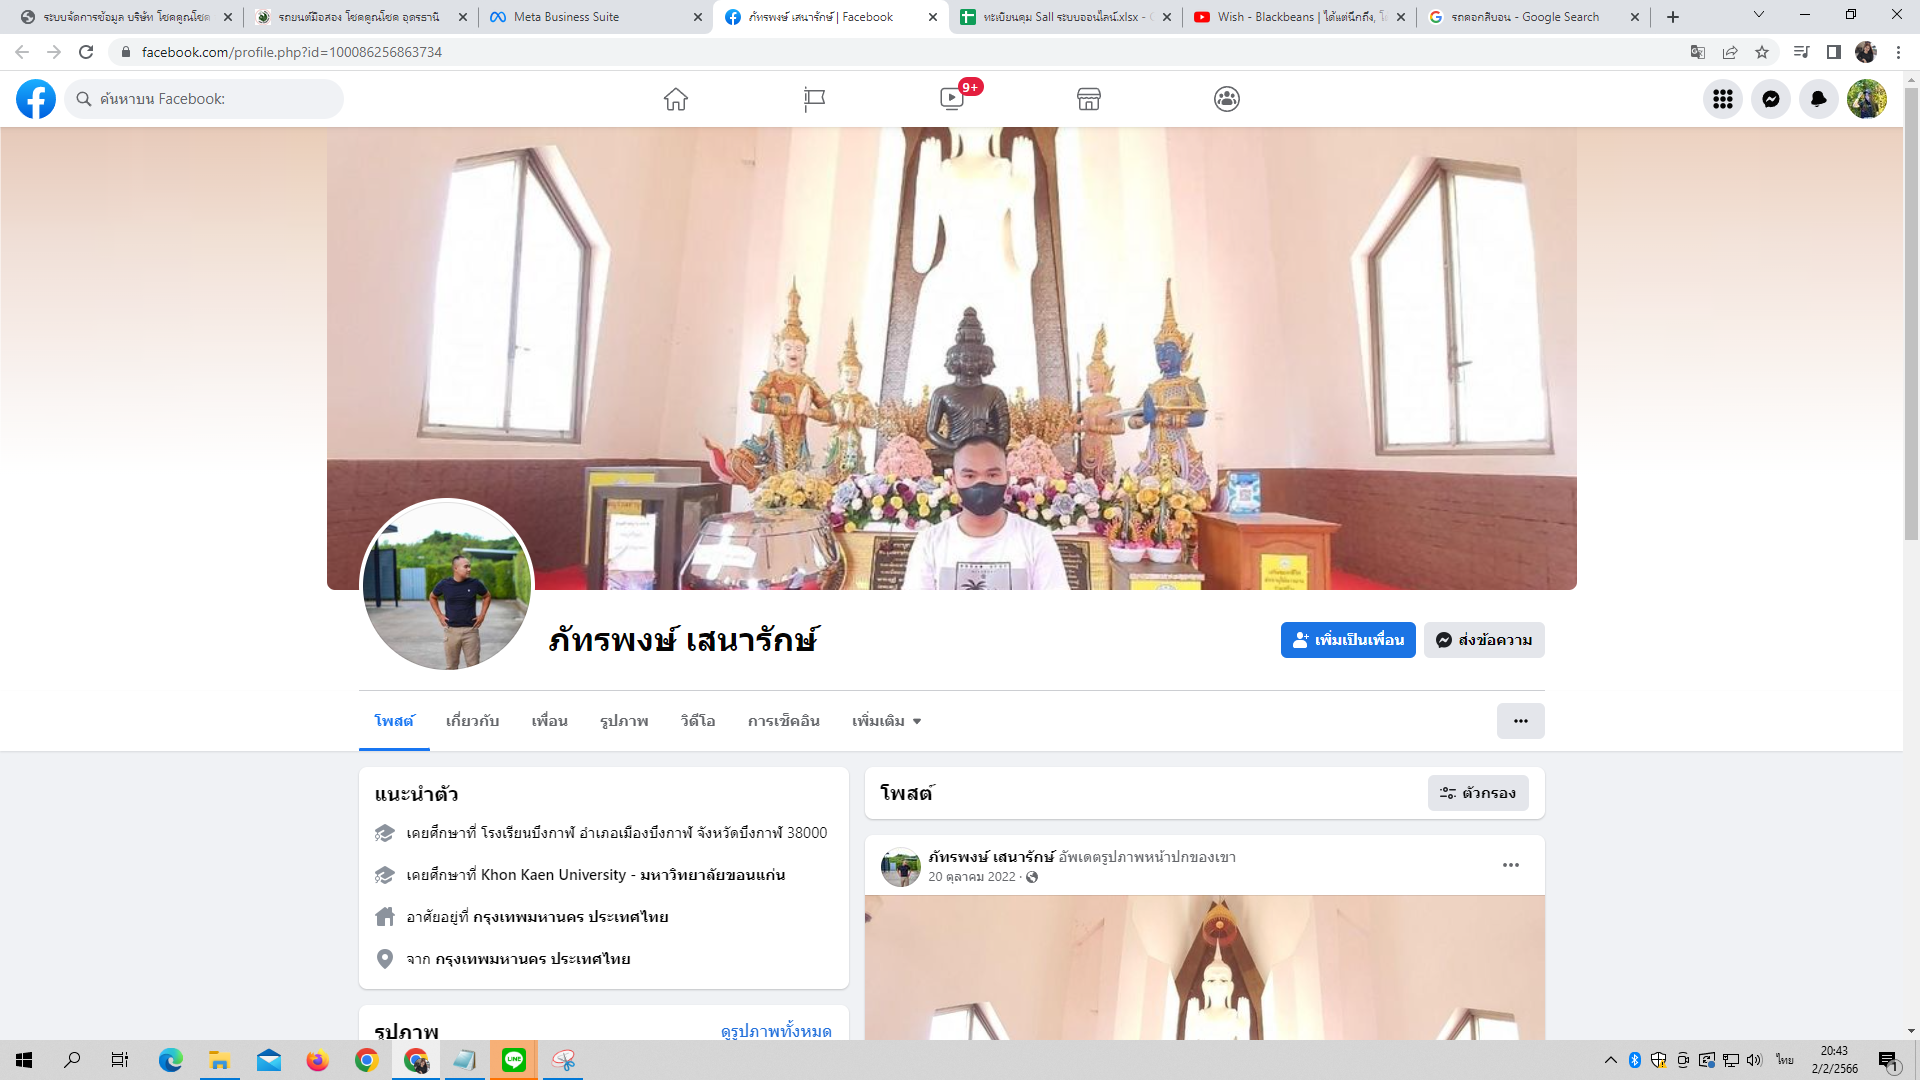Open Facebook Watch video icon

pyautogui.click(x=952, y=99)
